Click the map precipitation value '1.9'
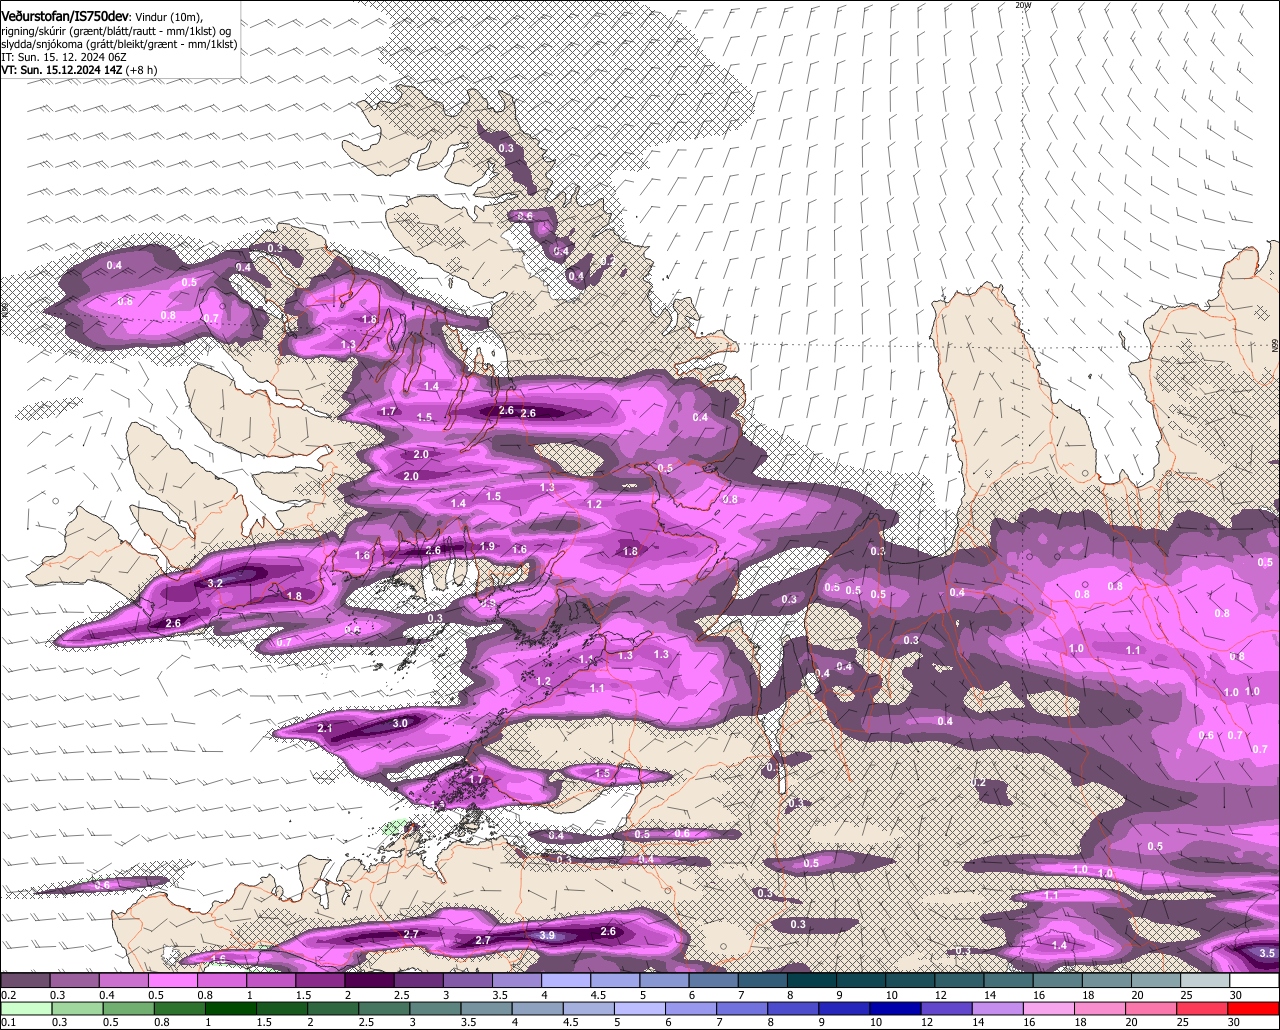 point(488,546)
